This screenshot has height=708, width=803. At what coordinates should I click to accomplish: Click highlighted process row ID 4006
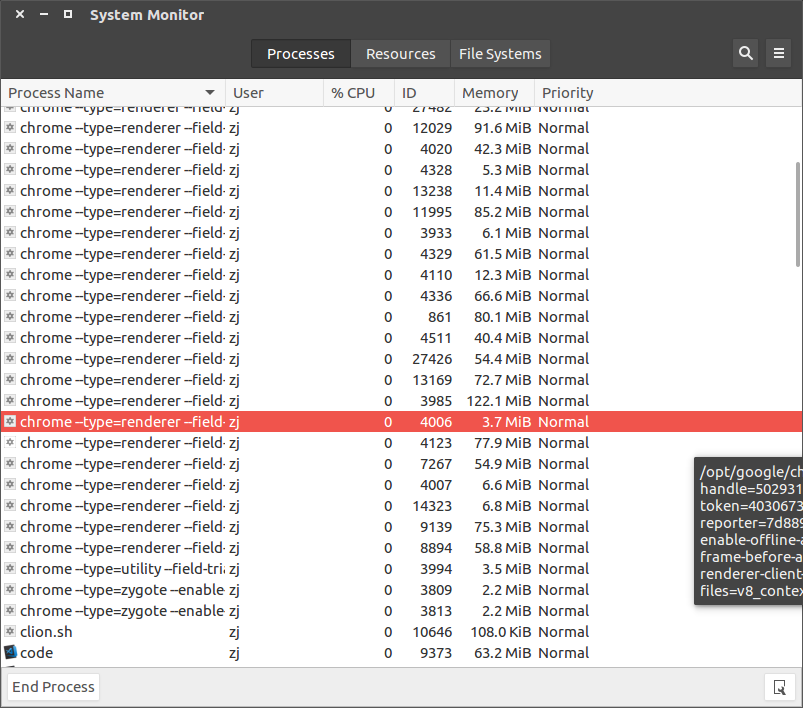click(x=402, y=422)
